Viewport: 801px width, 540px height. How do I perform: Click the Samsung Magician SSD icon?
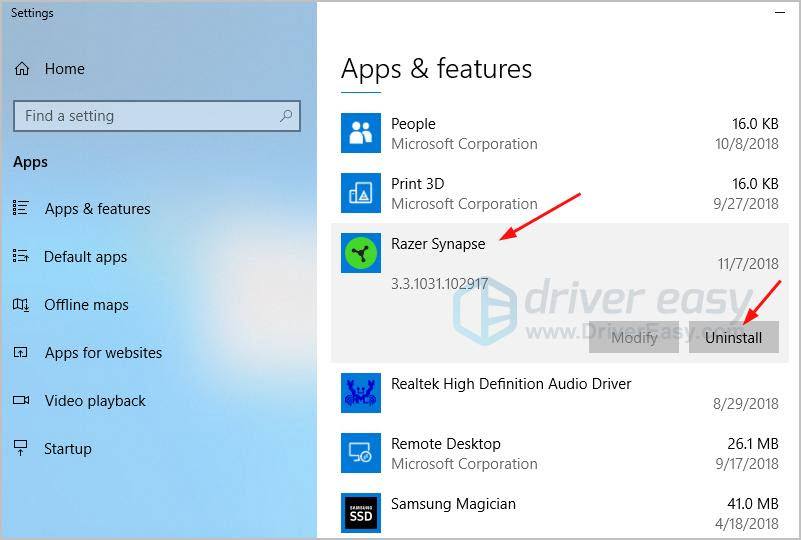click(x=361, y=513)
